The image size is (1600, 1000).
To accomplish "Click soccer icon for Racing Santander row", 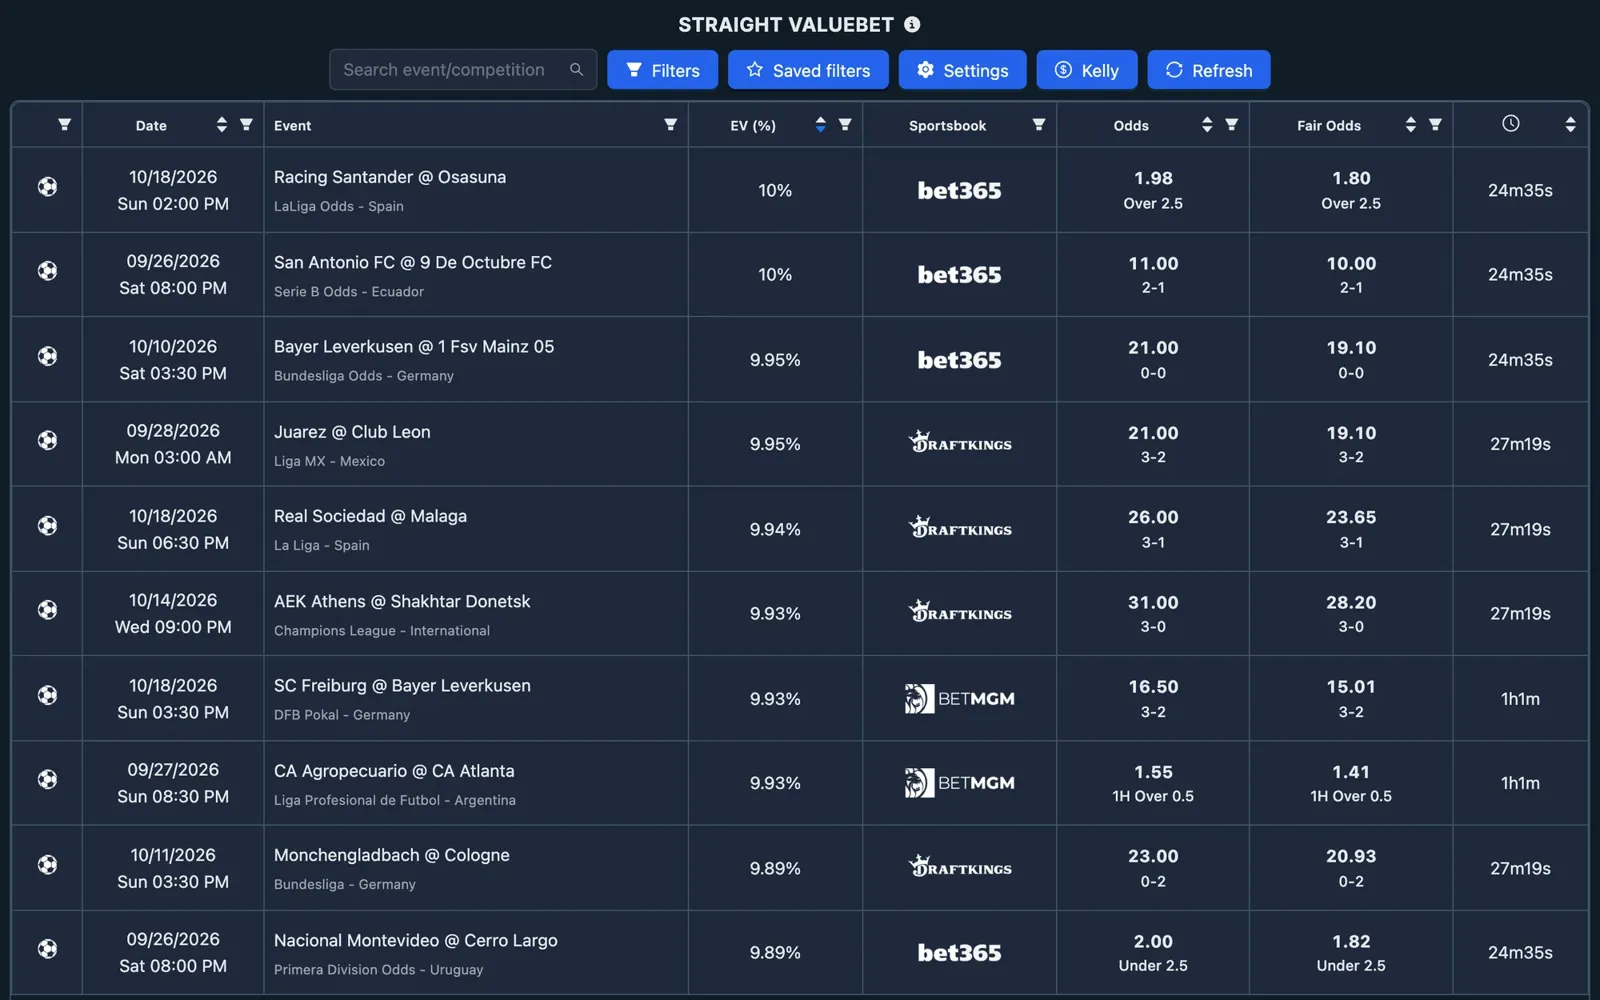I will [47, 186].
